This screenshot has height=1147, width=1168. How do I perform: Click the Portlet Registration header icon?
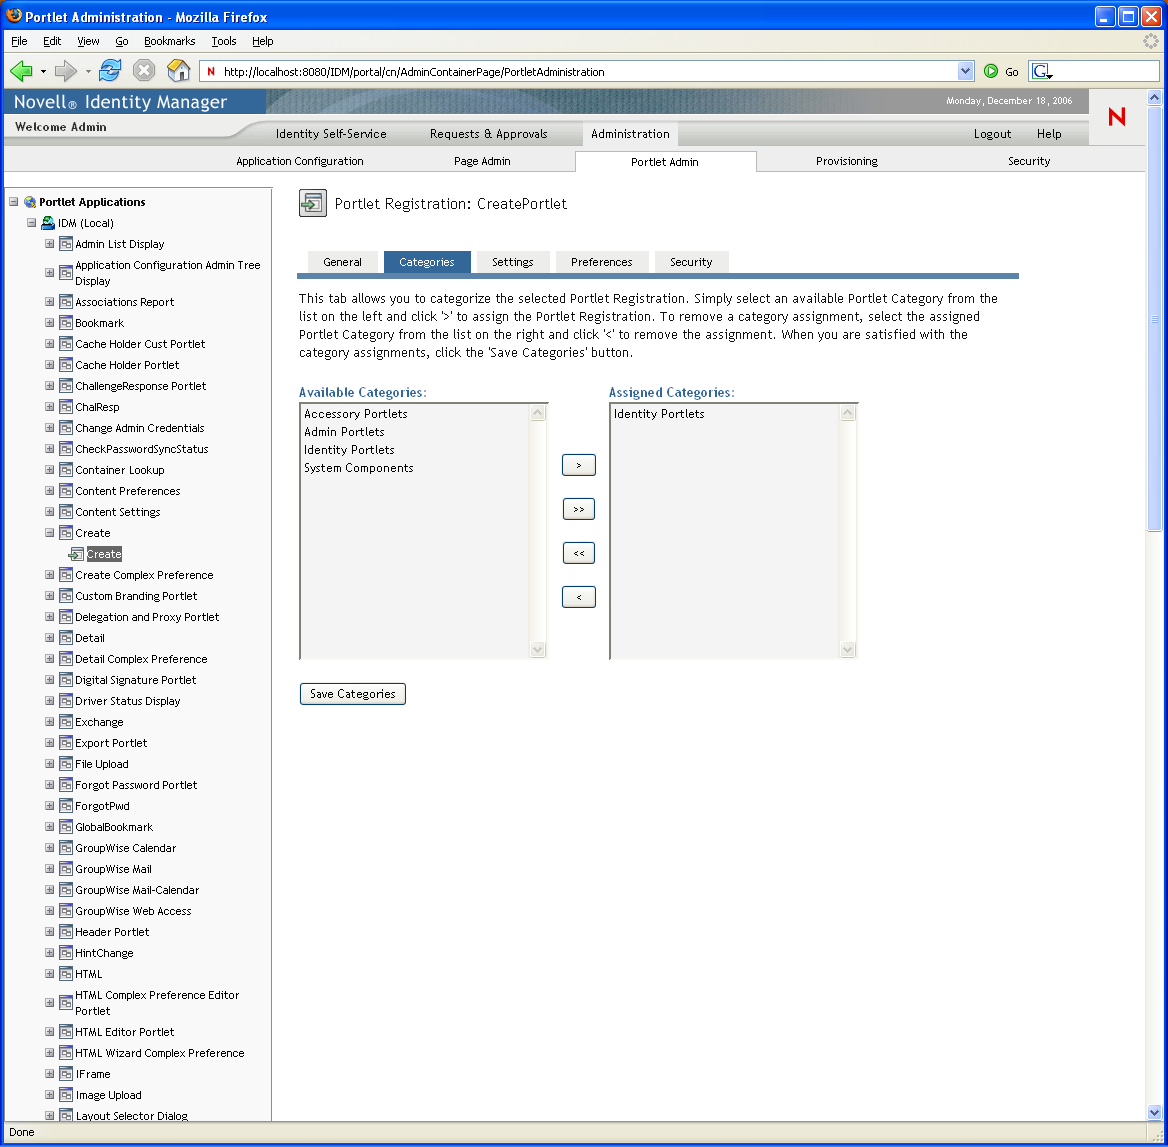(x=313, y=203)
